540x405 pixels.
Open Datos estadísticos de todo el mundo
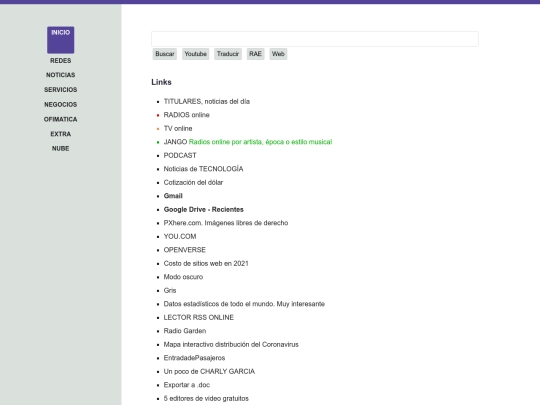pyautogui.click(x=244, y=304)
